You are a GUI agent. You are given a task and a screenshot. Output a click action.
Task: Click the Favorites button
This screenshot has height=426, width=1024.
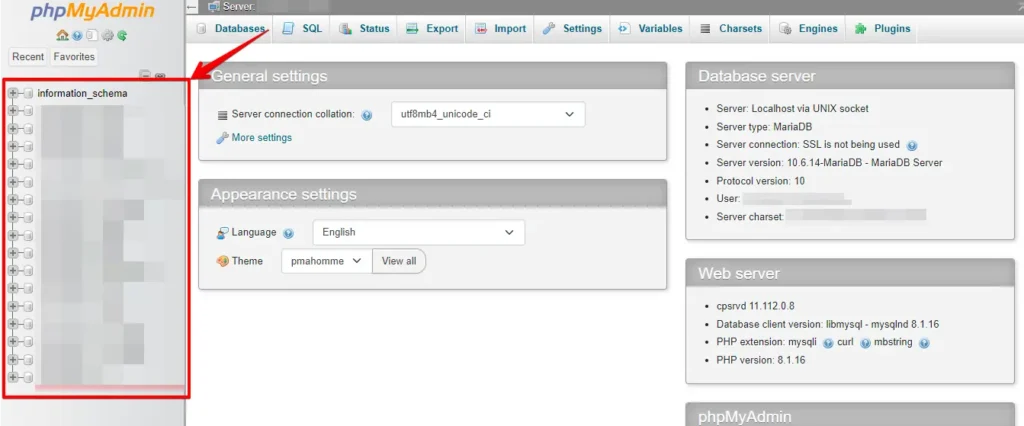74,57
